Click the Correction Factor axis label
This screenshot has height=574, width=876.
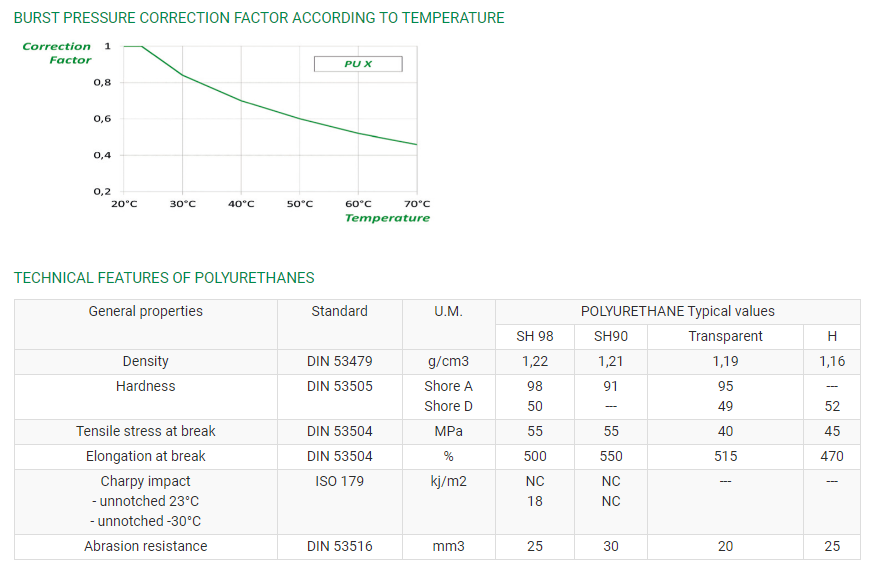click(57, 53)
